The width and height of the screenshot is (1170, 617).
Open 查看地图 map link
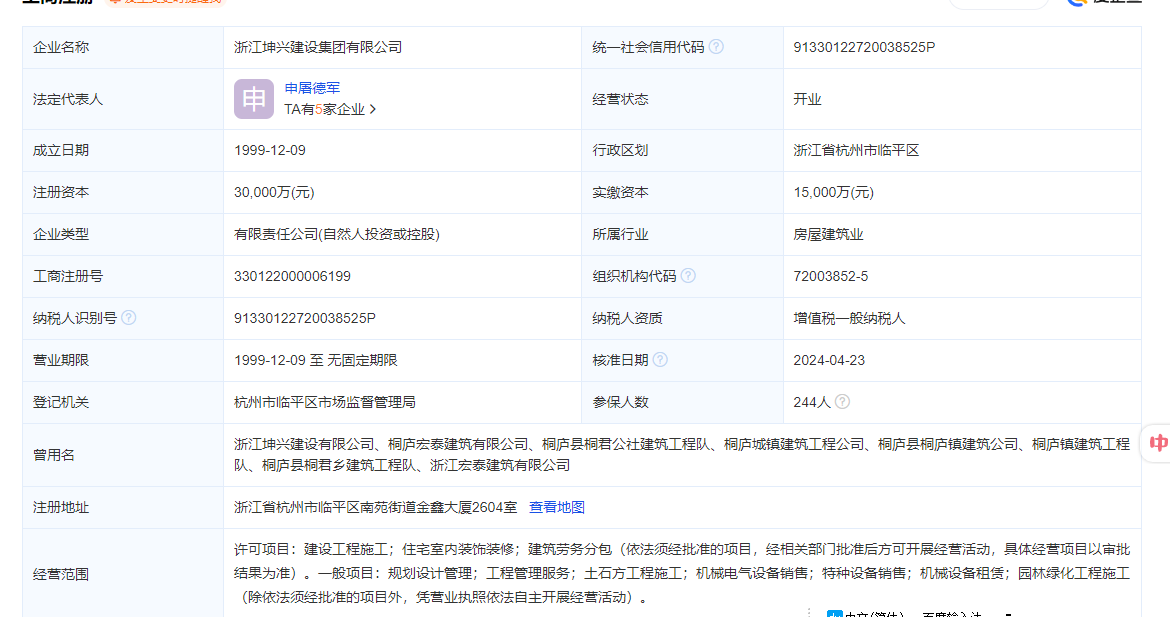557,507
